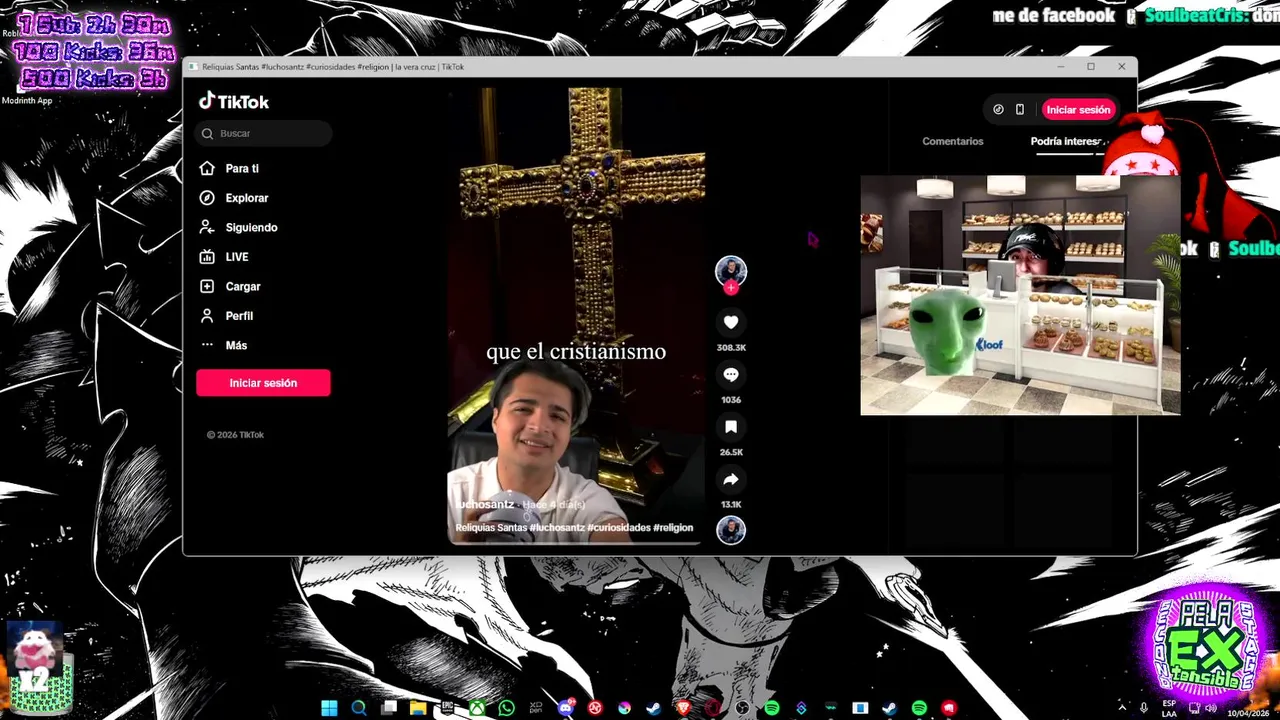Click the Explorar compass icon
The image size is (1280, 720).
pyautogui.click(x=207, y=198)
